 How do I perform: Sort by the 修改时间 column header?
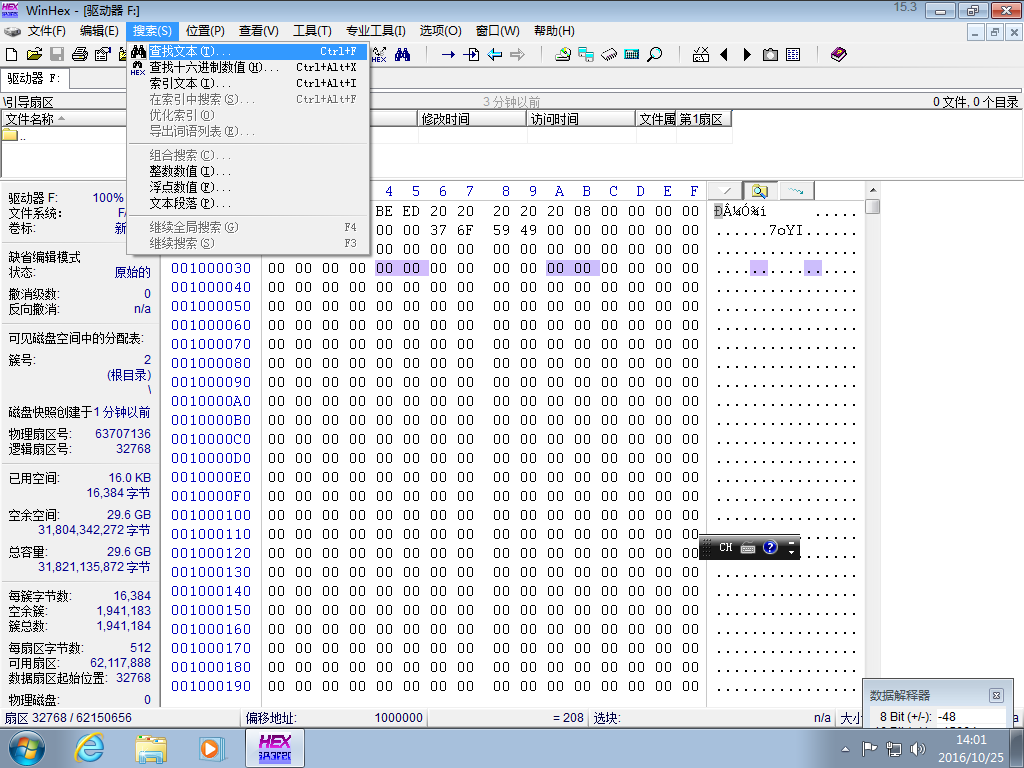[x=472, y=119]
